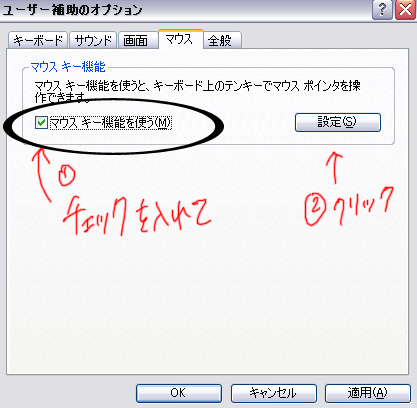Screen dimensions: 417x408
Task: Select the マウス tab
Action: pyautogui.click(x=181, y=39)
